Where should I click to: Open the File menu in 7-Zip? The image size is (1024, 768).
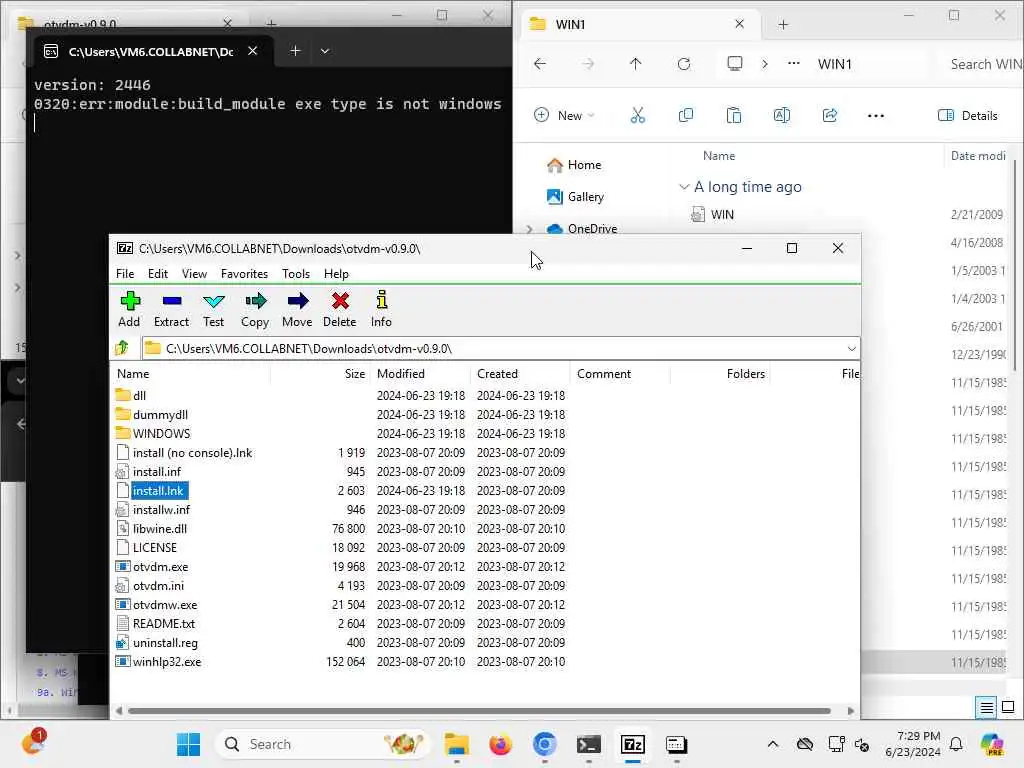coord(125,274)
